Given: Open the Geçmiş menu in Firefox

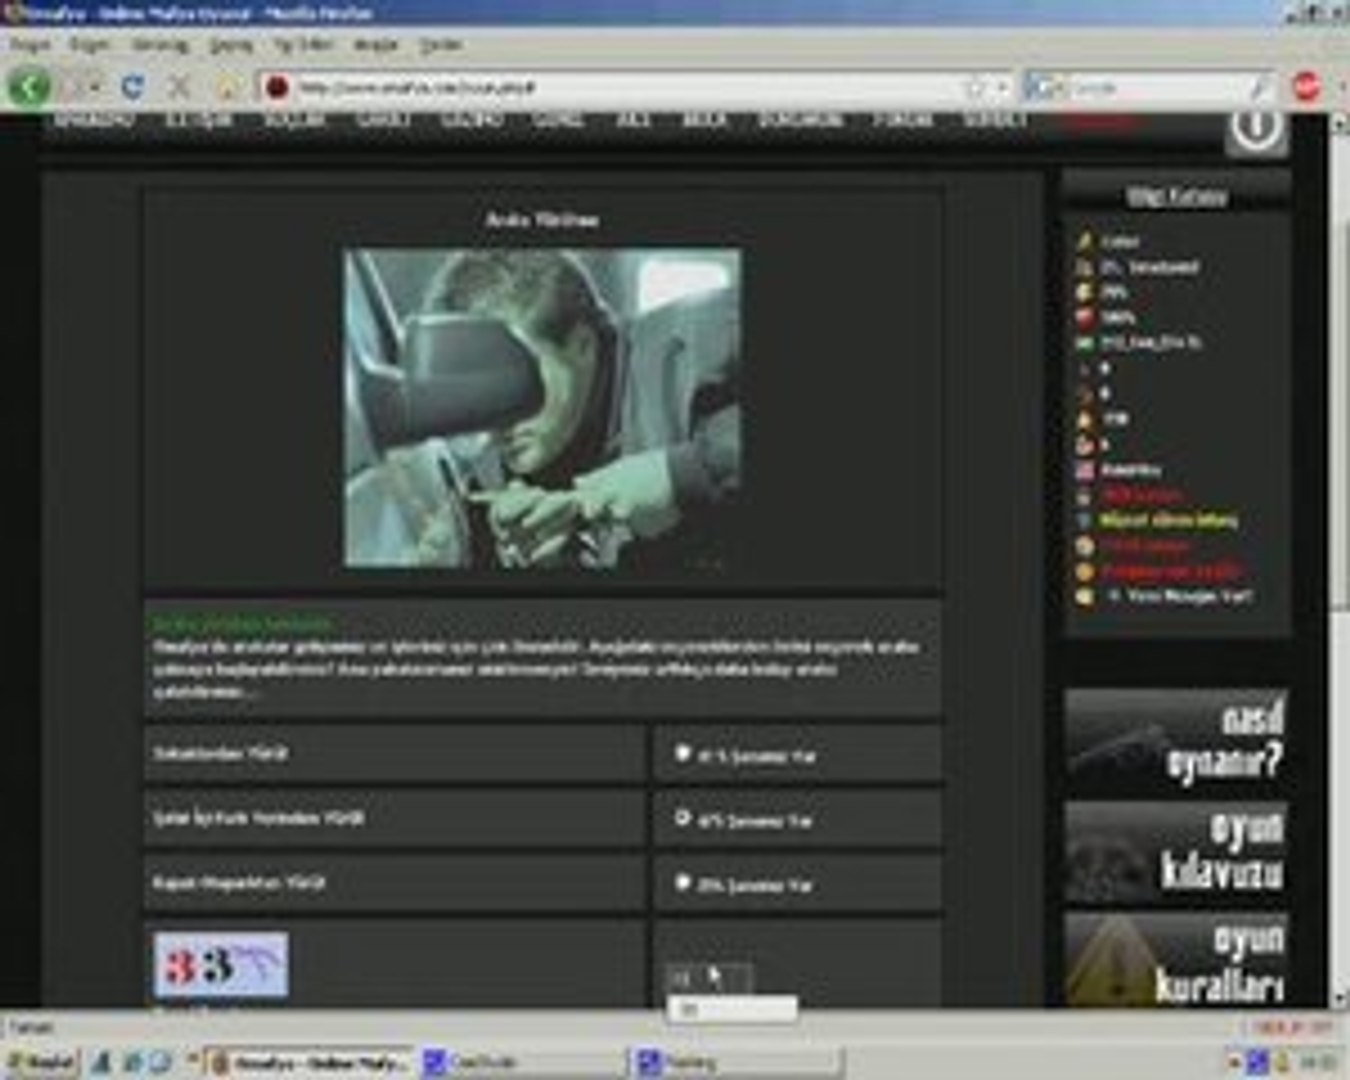Looking at the screenshot, I should pyautogui.click(x=231, y=45).
